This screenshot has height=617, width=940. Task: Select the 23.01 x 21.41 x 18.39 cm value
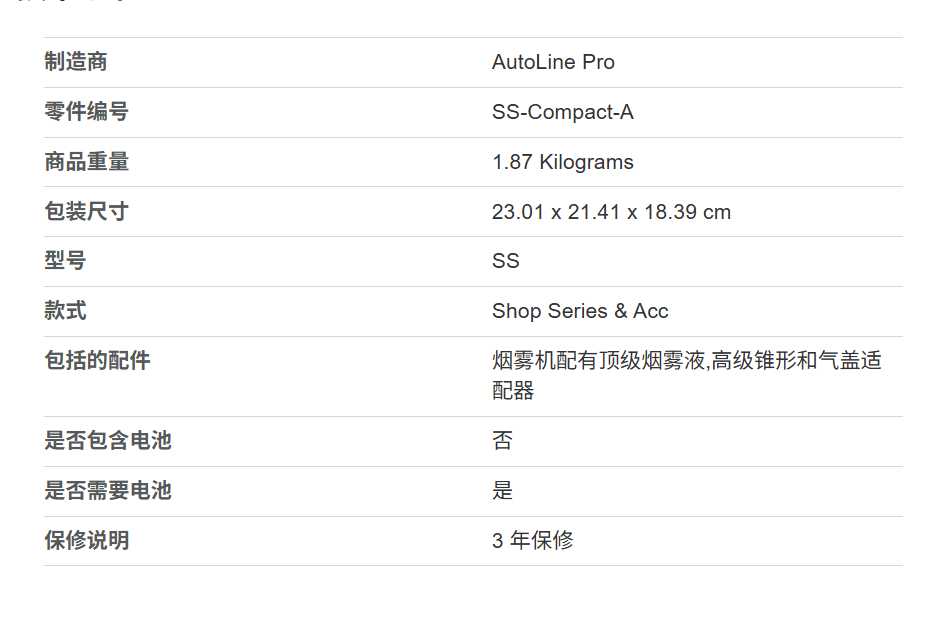(611, 212)
